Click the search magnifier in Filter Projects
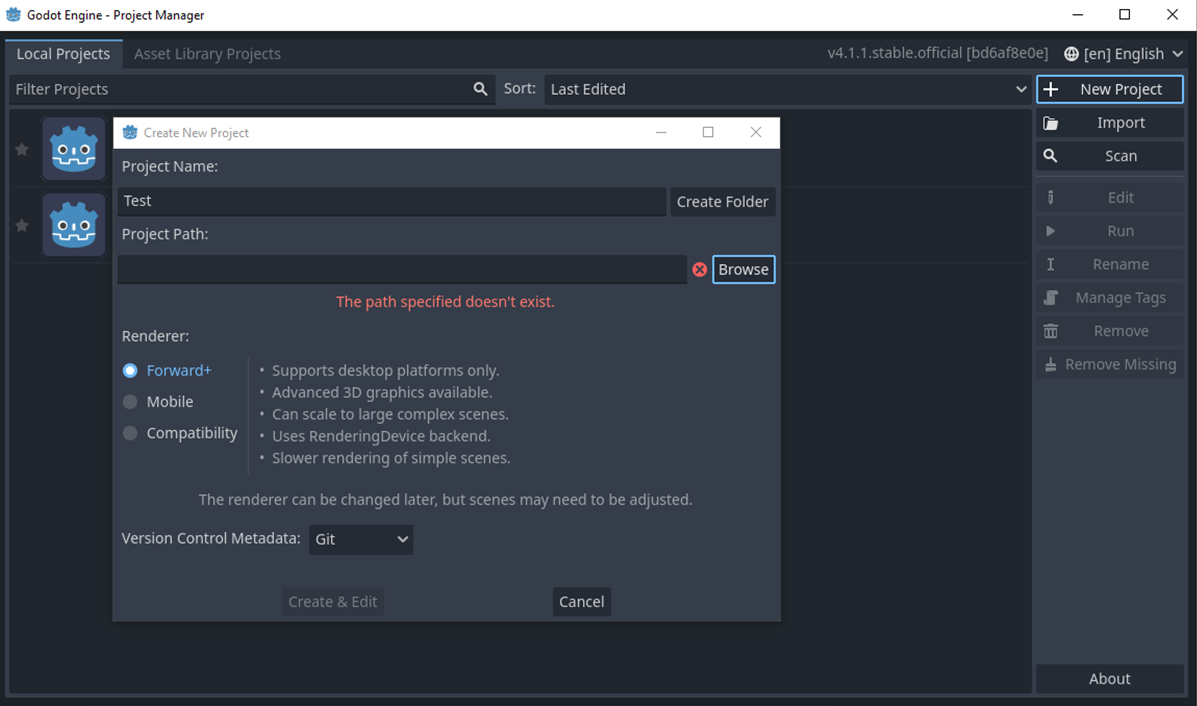 tap(480, 89)
